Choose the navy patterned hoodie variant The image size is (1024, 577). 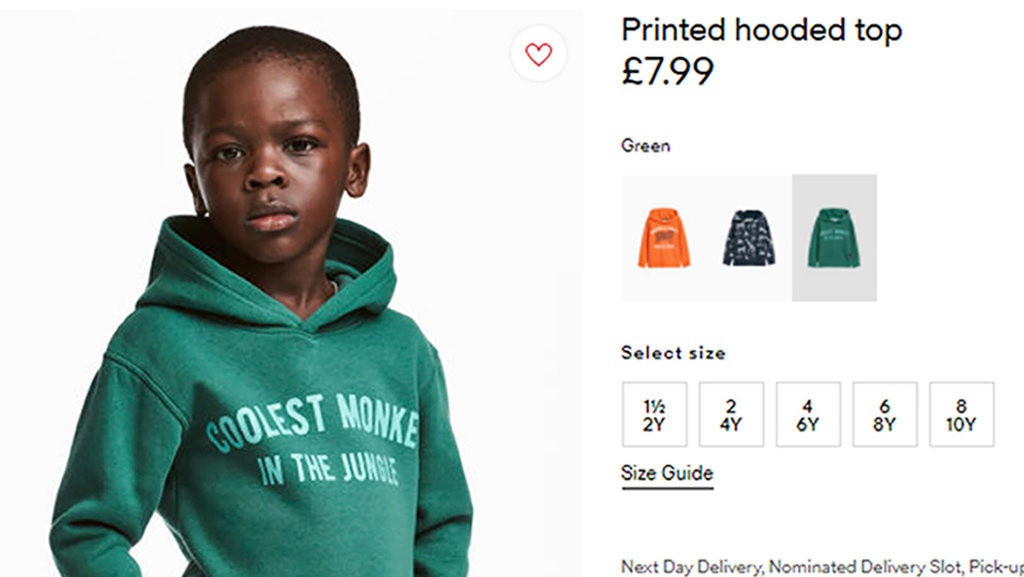(749, 238)
